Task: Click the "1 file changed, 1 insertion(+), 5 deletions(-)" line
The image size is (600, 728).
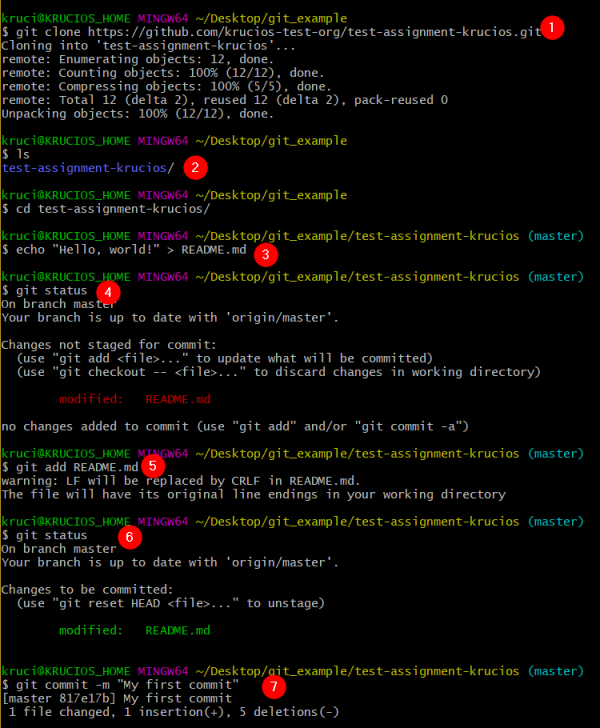Action: click(x=174, y=712)
